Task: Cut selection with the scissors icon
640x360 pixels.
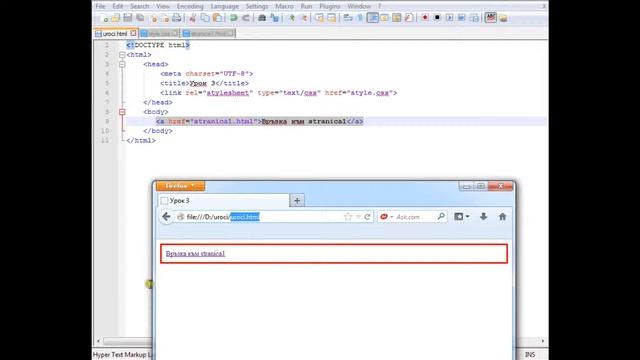Action: (192, 18)
